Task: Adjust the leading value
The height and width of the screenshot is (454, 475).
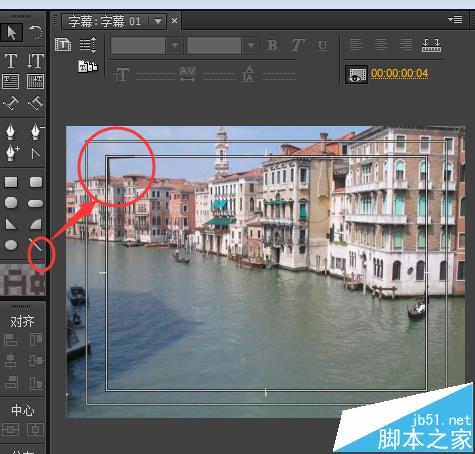Action: [x=279, y=75]
